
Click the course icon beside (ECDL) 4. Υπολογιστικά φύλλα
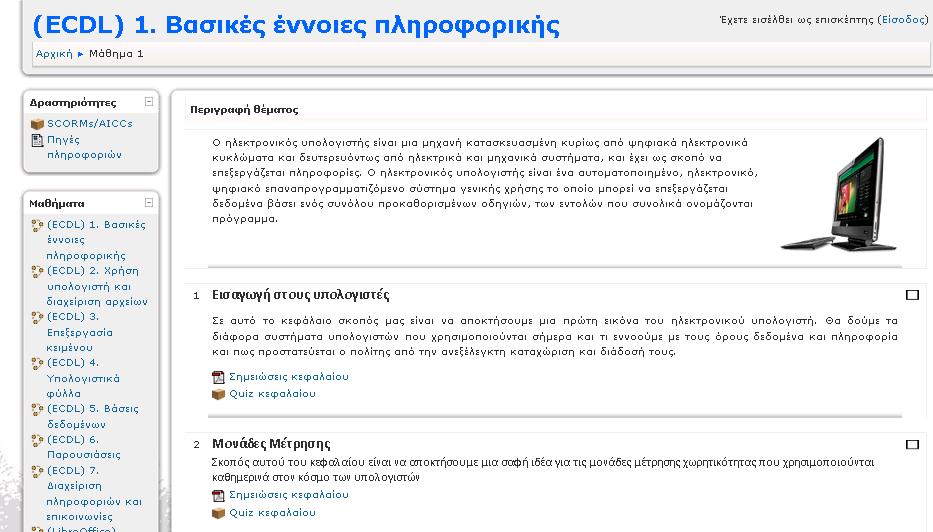pyautogui.click(x=37, y=363)
